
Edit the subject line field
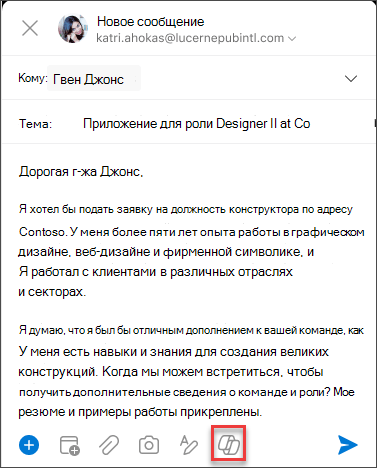pyautogui.click(x=196, y=124)
